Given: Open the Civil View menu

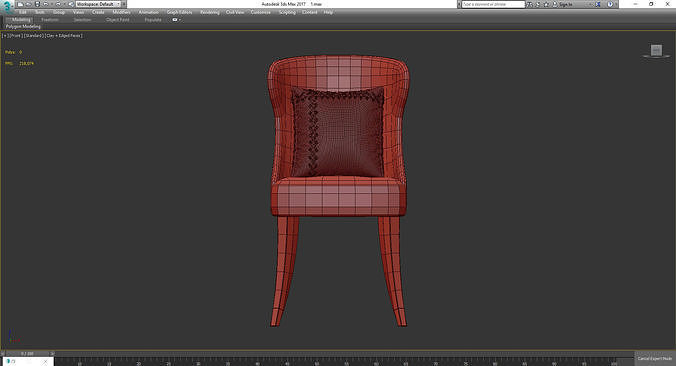Looking at the screenshot, I should (235, 12).
